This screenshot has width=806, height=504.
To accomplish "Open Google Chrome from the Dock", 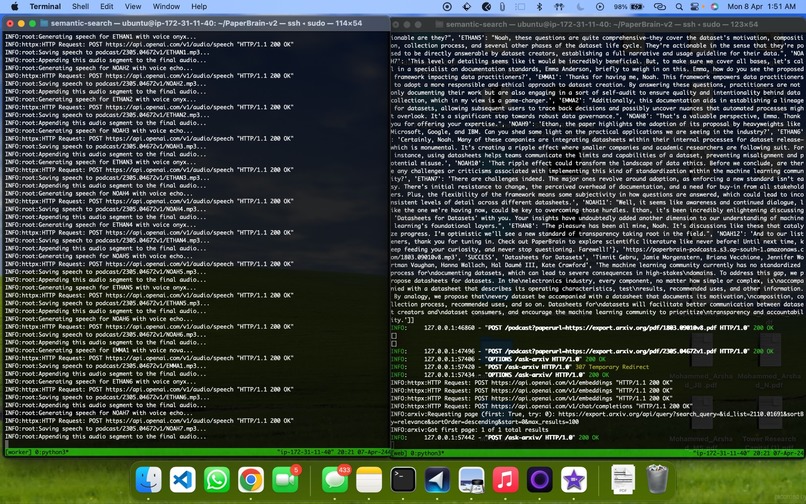I will coord(250,479).
